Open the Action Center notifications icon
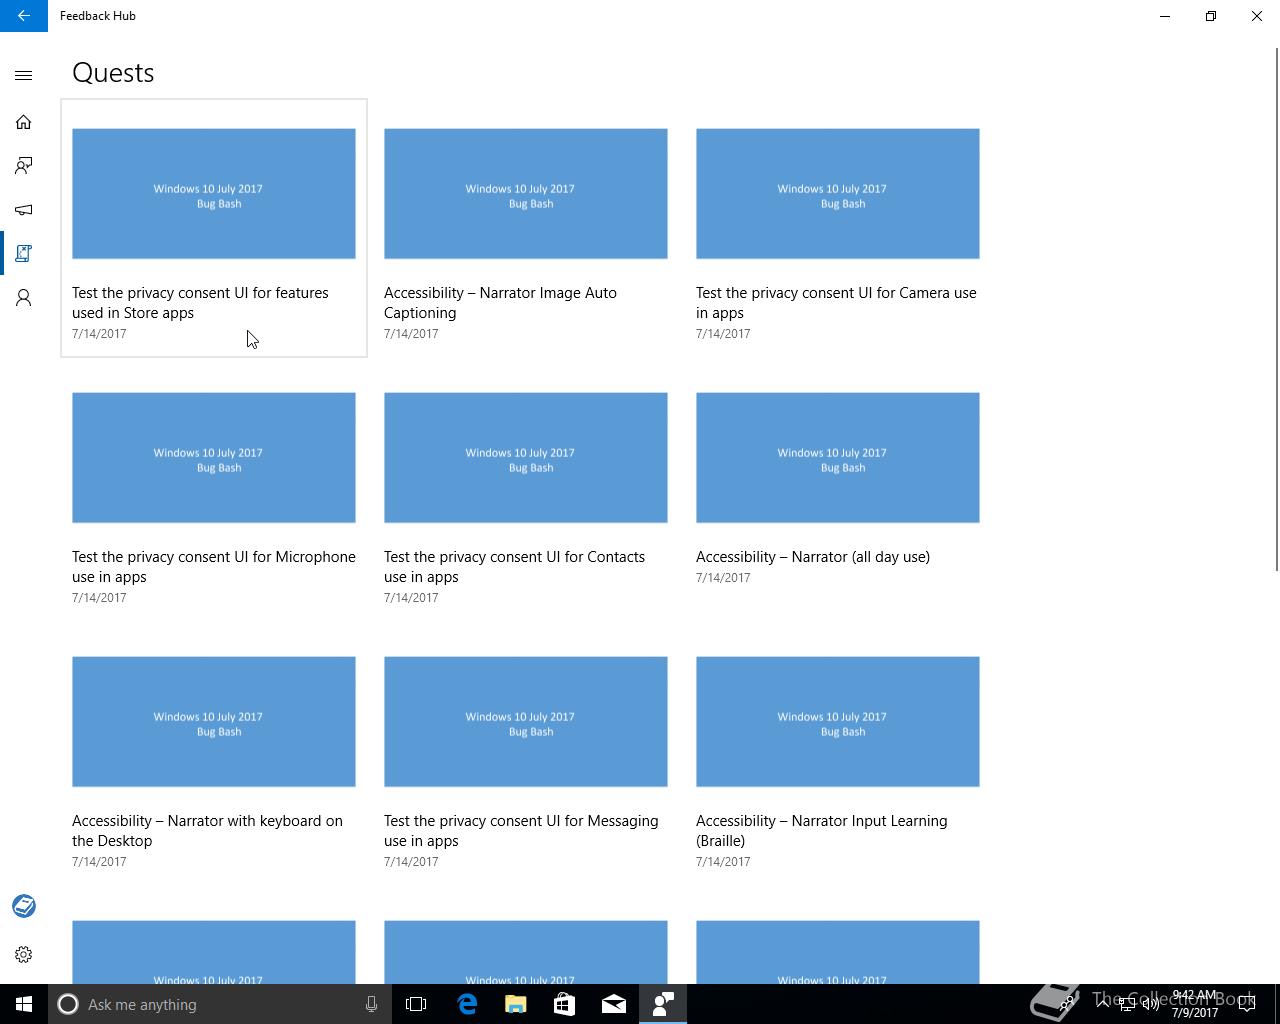 [x=1247, y=1004]
